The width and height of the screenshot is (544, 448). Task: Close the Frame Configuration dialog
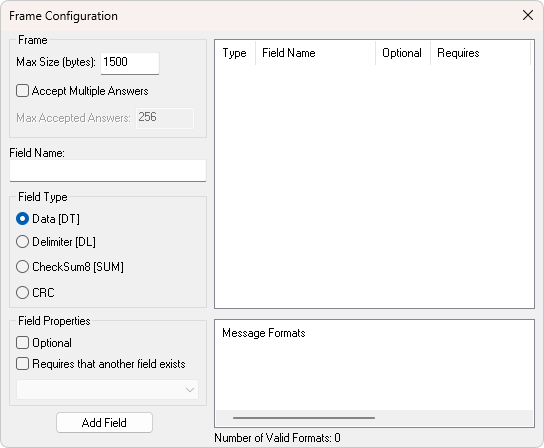pyautogui.click(x=528, y=15)
